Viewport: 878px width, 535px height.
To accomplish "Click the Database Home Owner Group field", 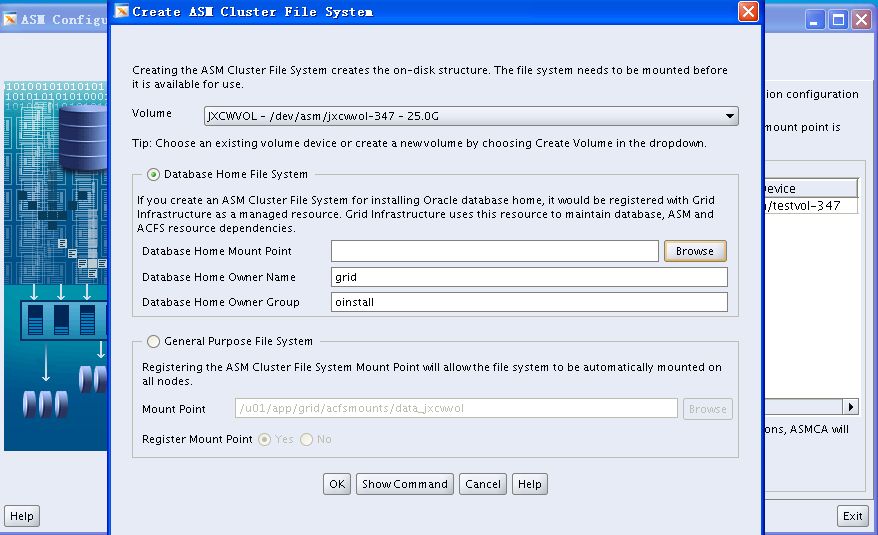I will pos(529,302).
